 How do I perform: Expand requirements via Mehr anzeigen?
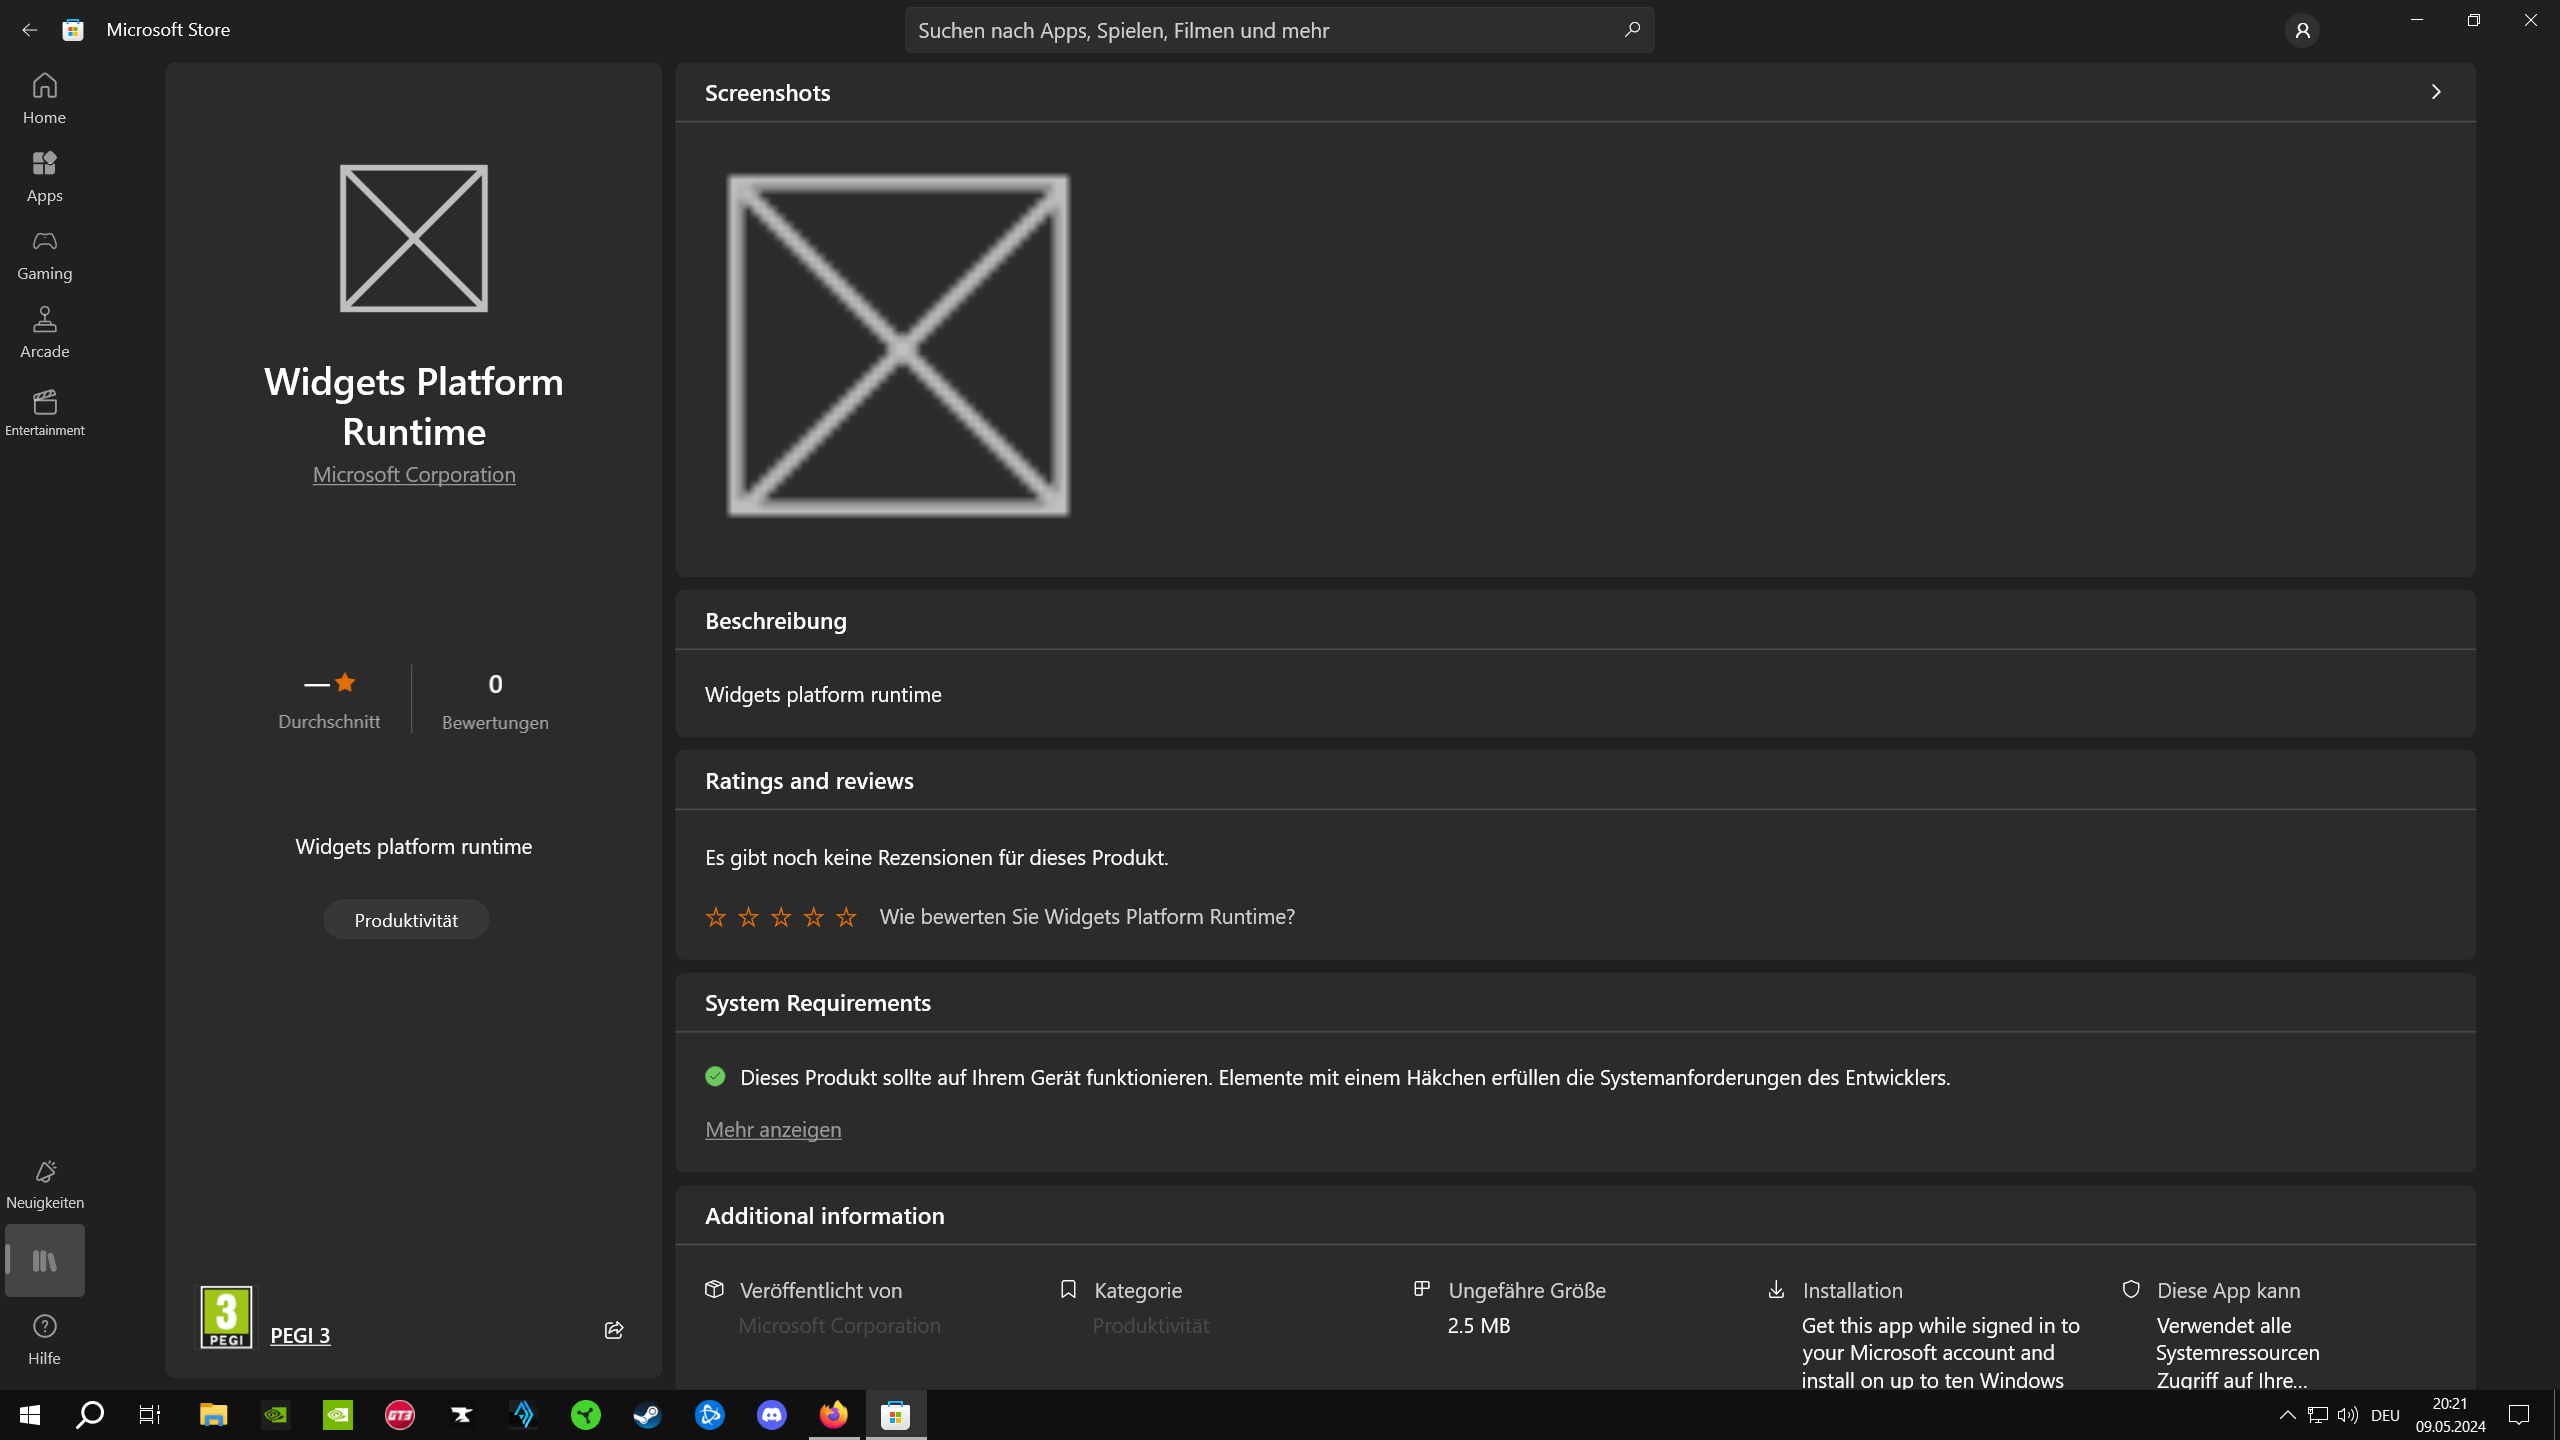[x=772, y=1129]
